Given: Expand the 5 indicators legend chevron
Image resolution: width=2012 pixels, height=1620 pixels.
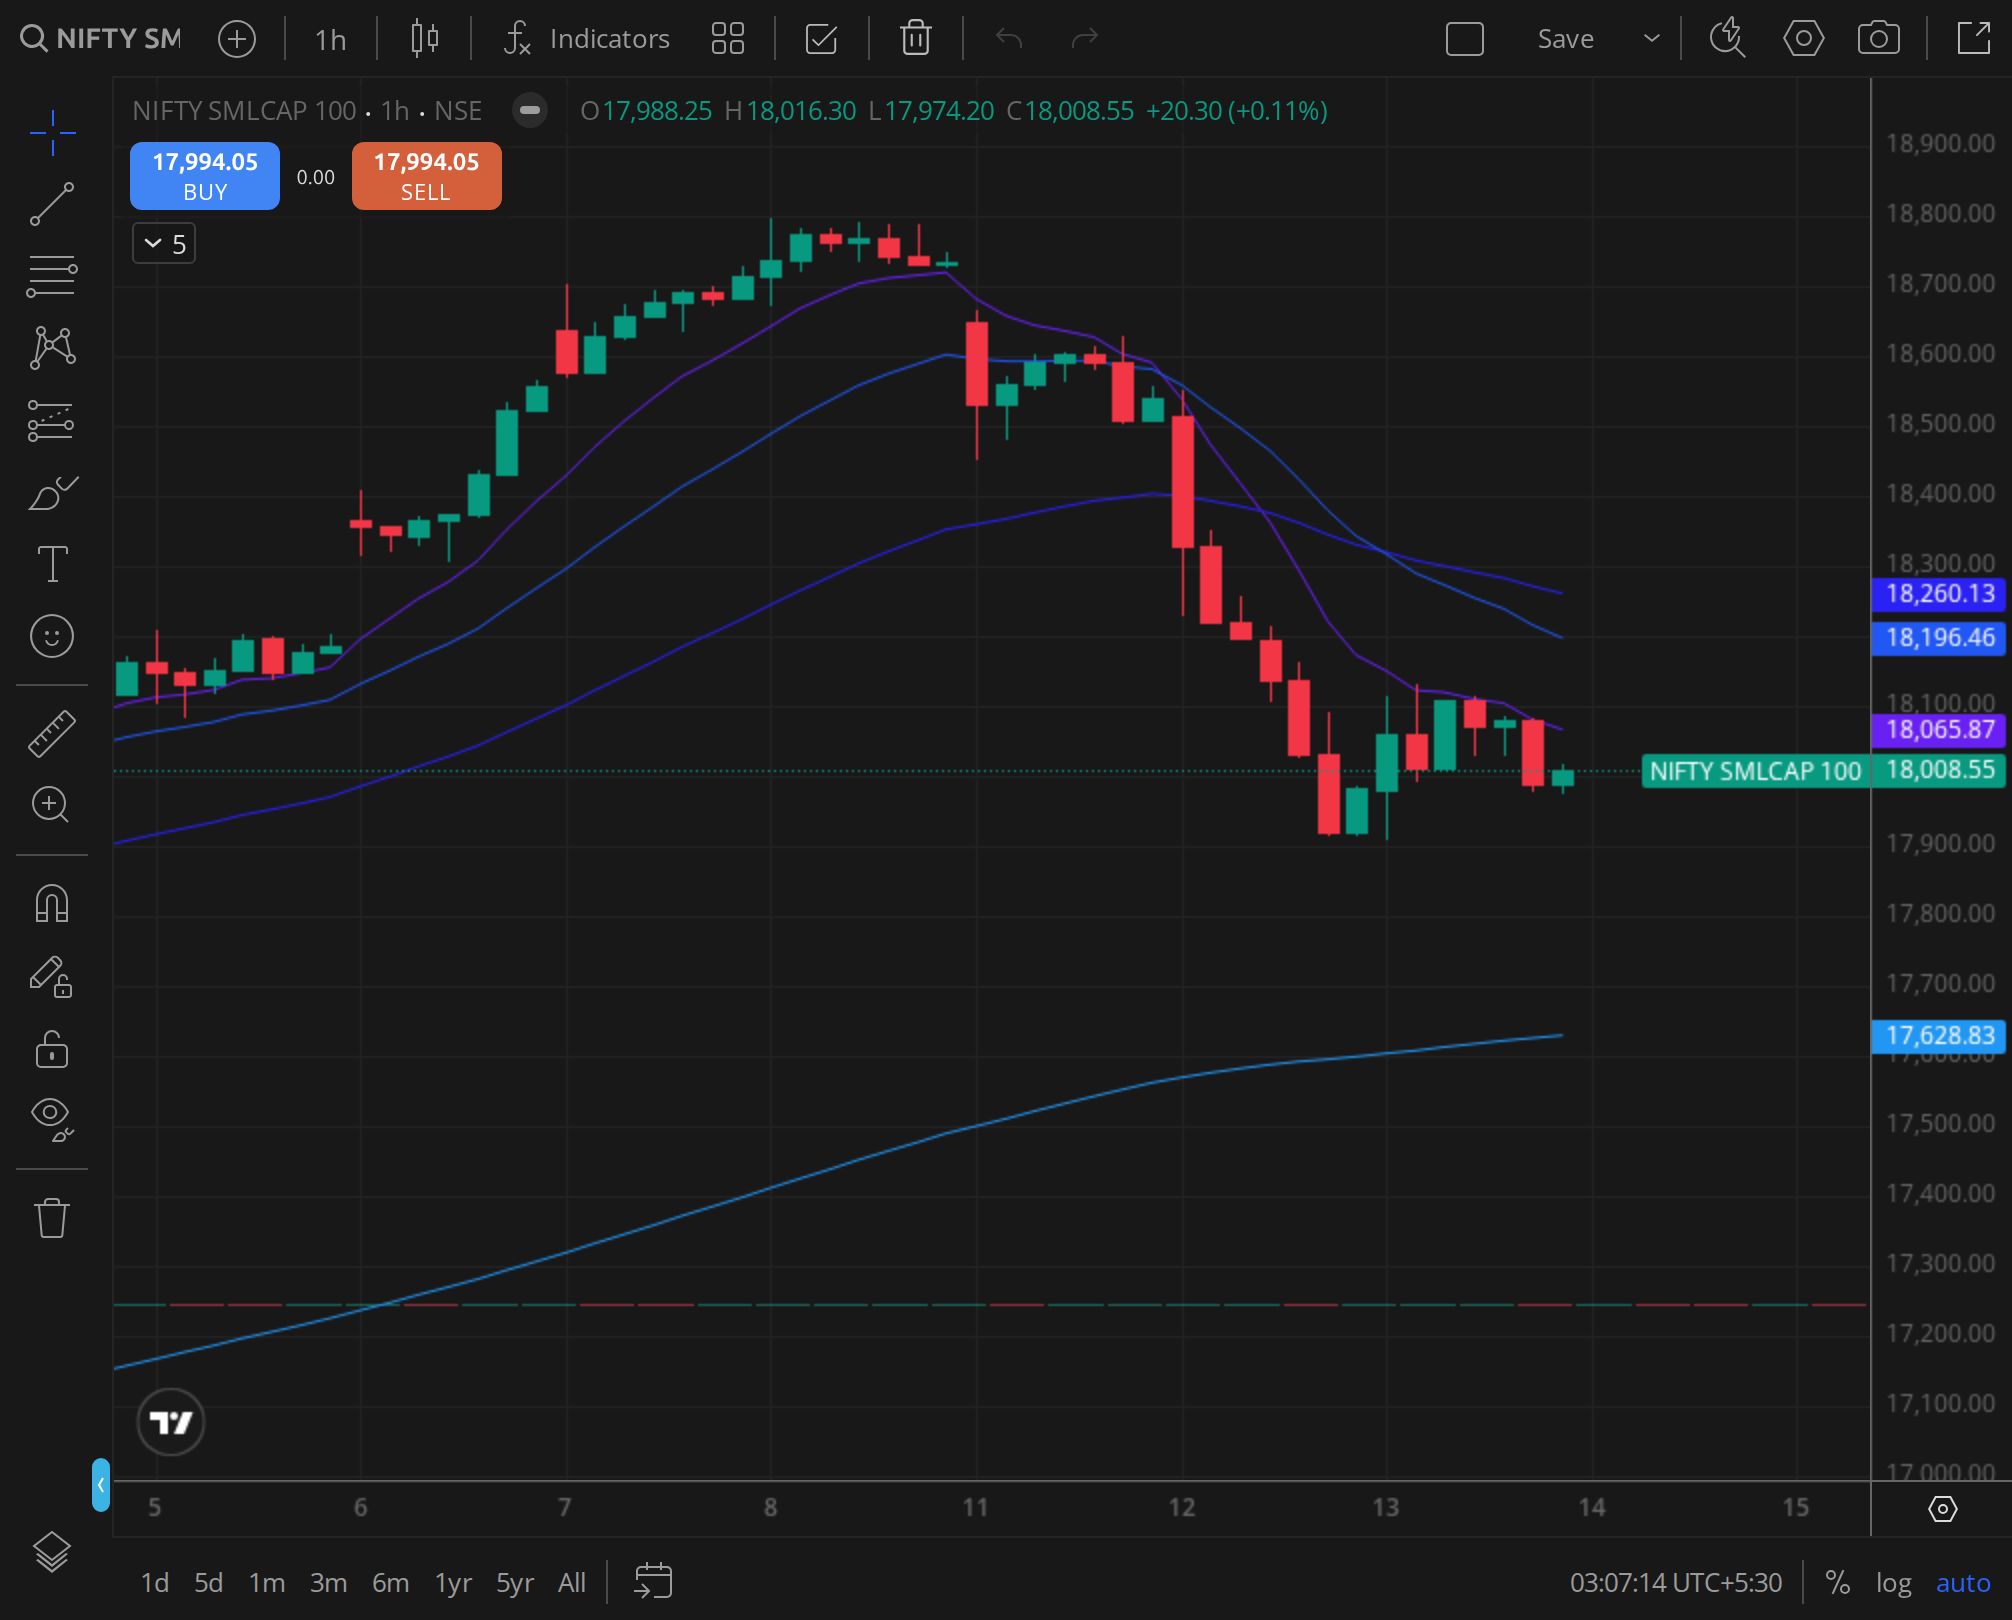Looking at the screenshot, I should coord(164,244).
